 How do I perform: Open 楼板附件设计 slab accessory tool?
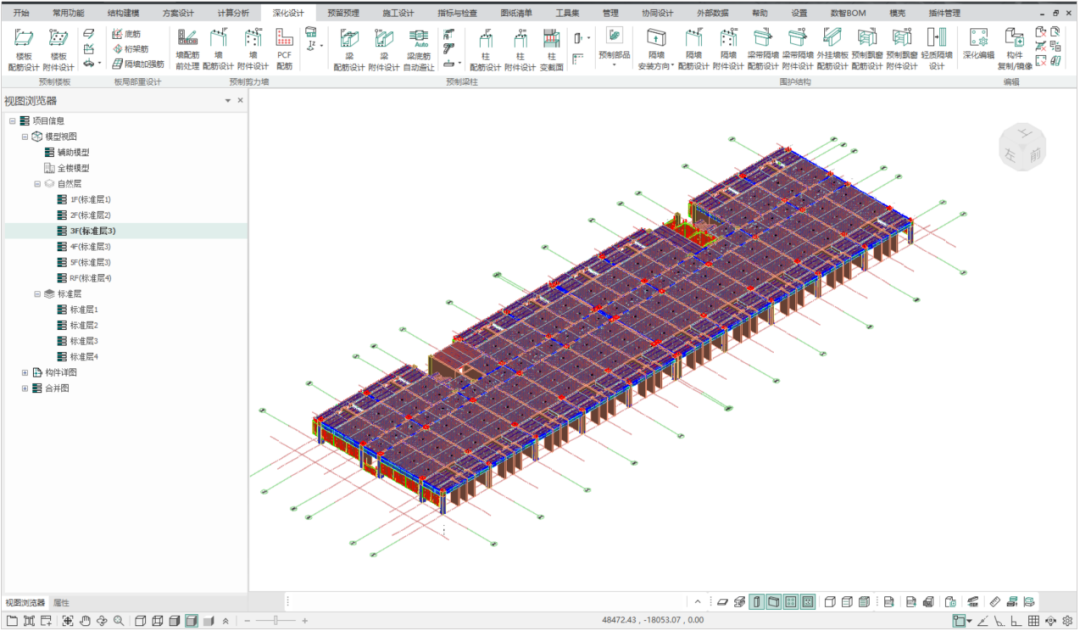59,50
